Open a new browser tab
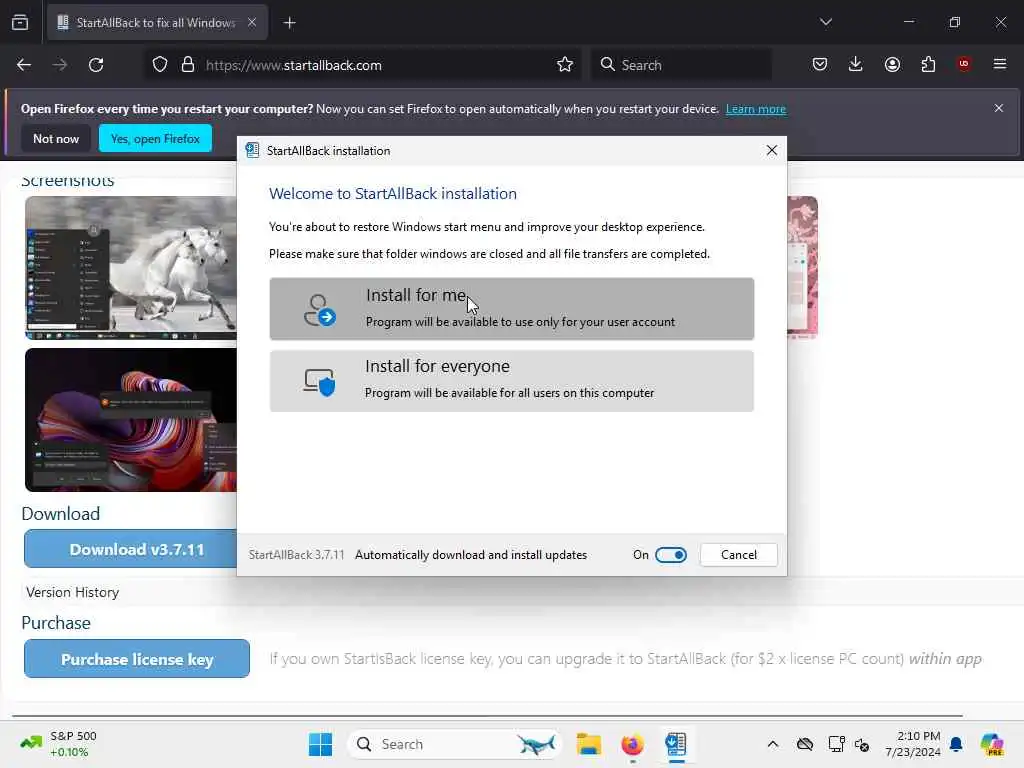This screenshot has height=768, width=1024. 289,23
